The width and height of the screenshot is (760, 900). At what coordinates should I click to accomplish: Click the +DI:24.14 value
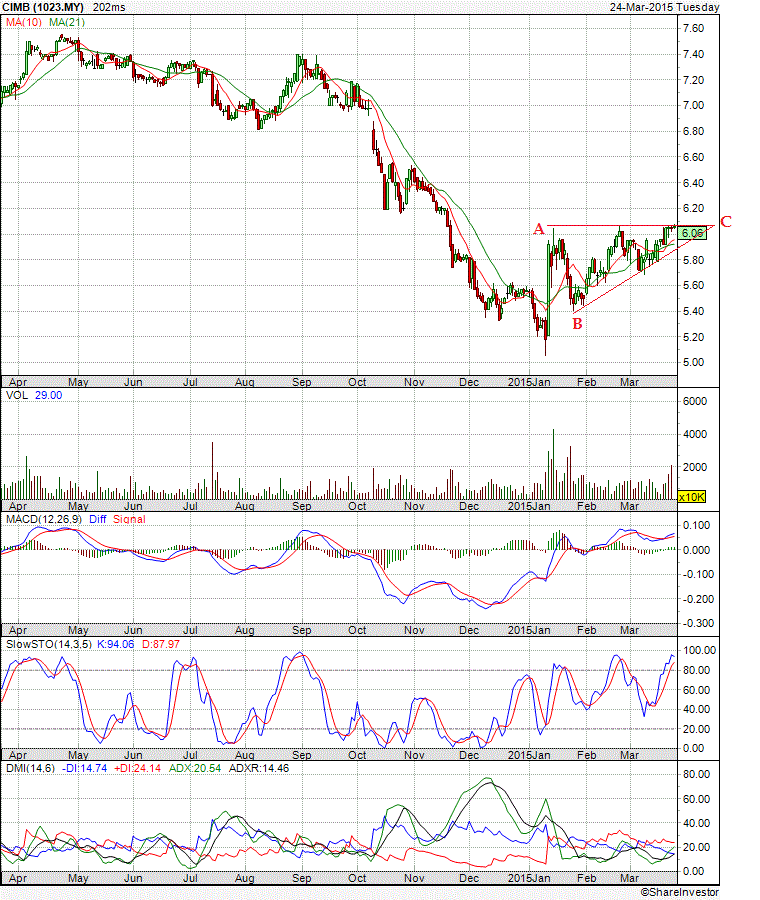click(137, 769)
